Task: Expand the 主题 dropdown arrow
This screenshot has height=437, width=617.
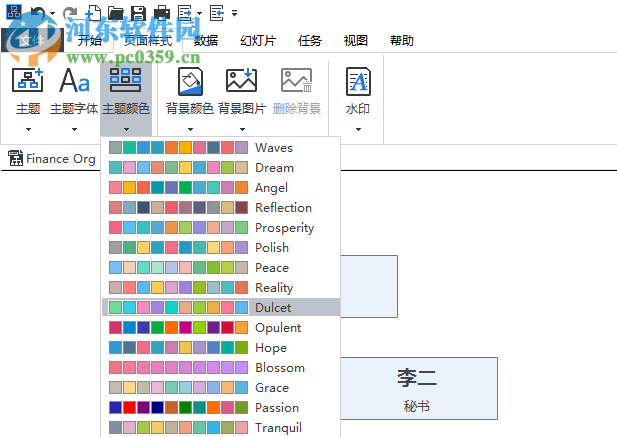Action: (x=28, y=129)
